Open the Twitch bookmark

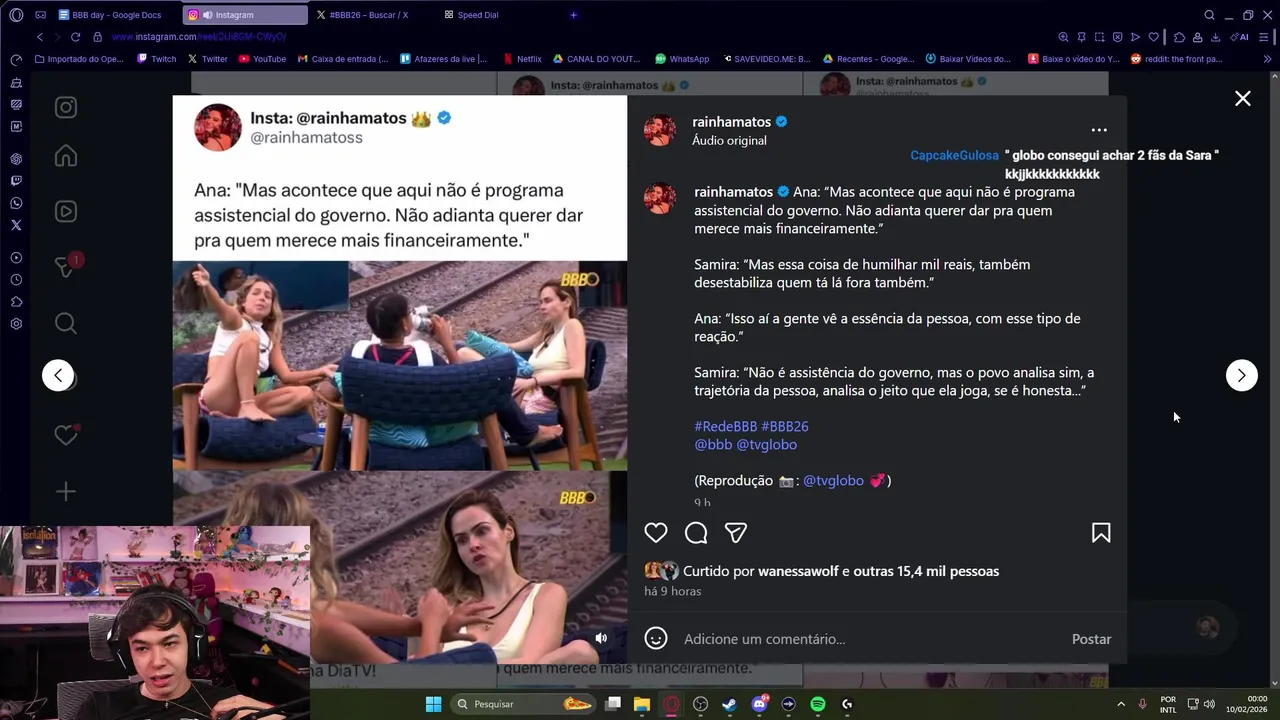(x=156, y=59)
